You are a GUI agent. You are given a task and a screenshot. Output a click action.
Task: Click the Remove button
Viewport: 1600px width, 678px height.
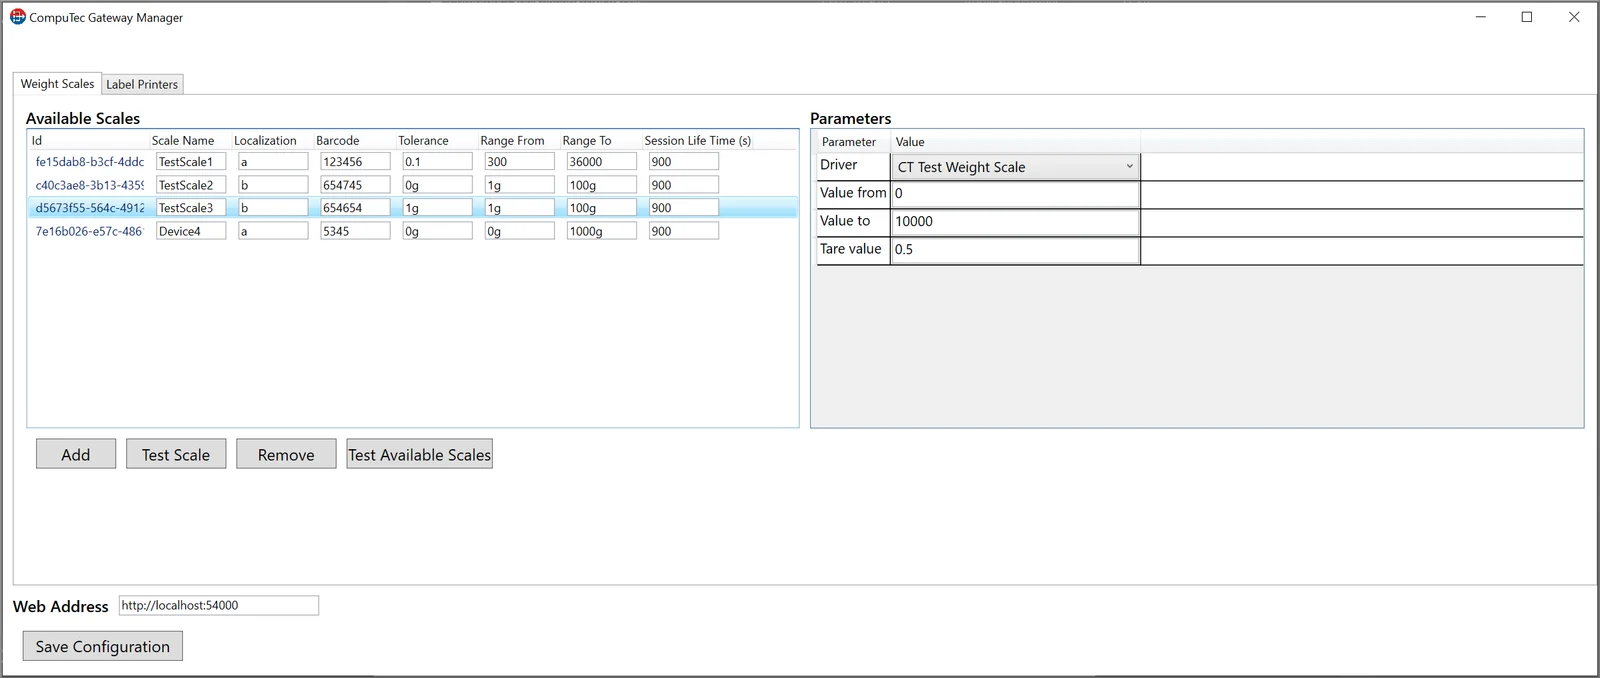point(286,454)
